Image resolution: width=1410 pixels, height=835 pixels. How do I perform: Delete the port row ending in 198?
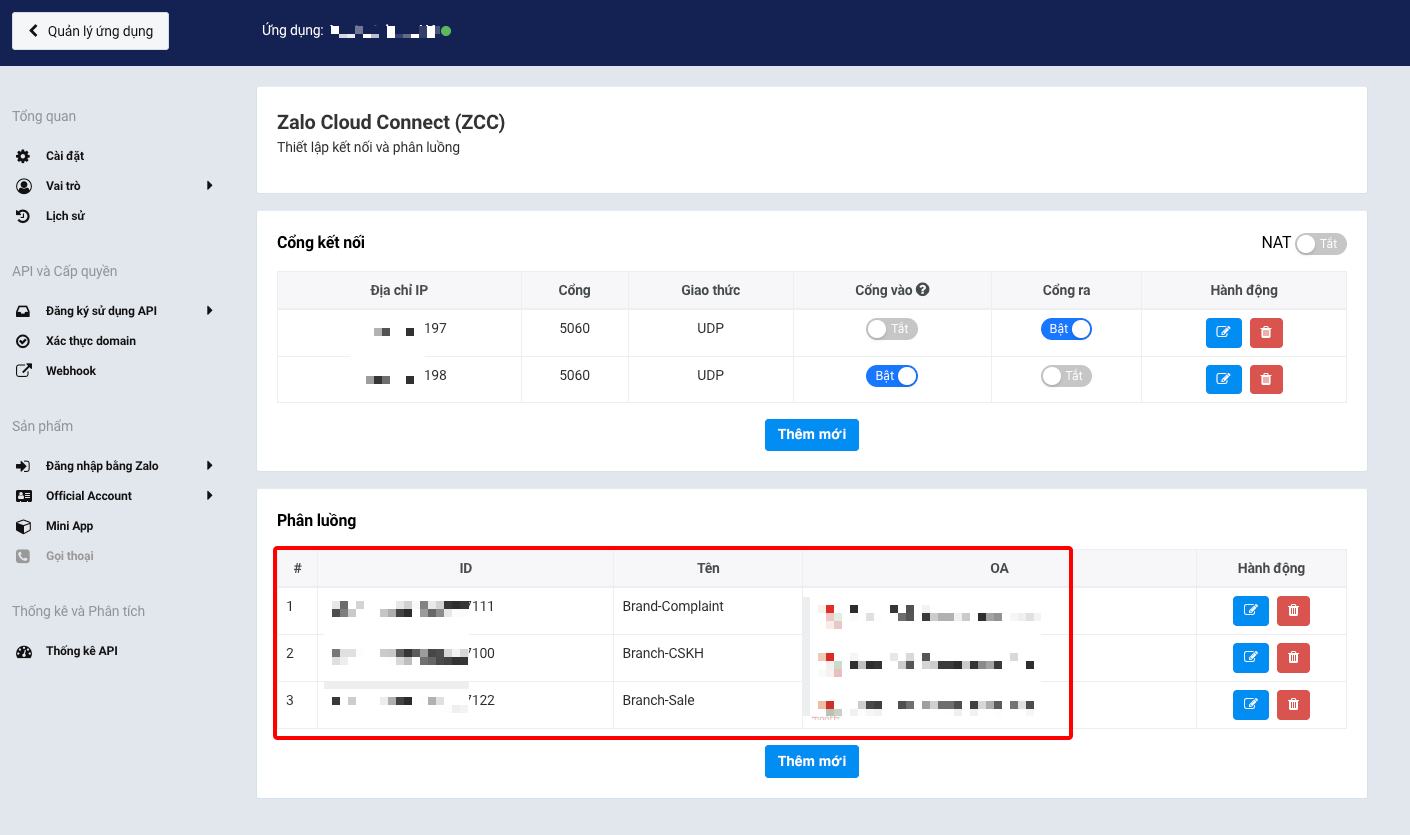click(1266, 380)
